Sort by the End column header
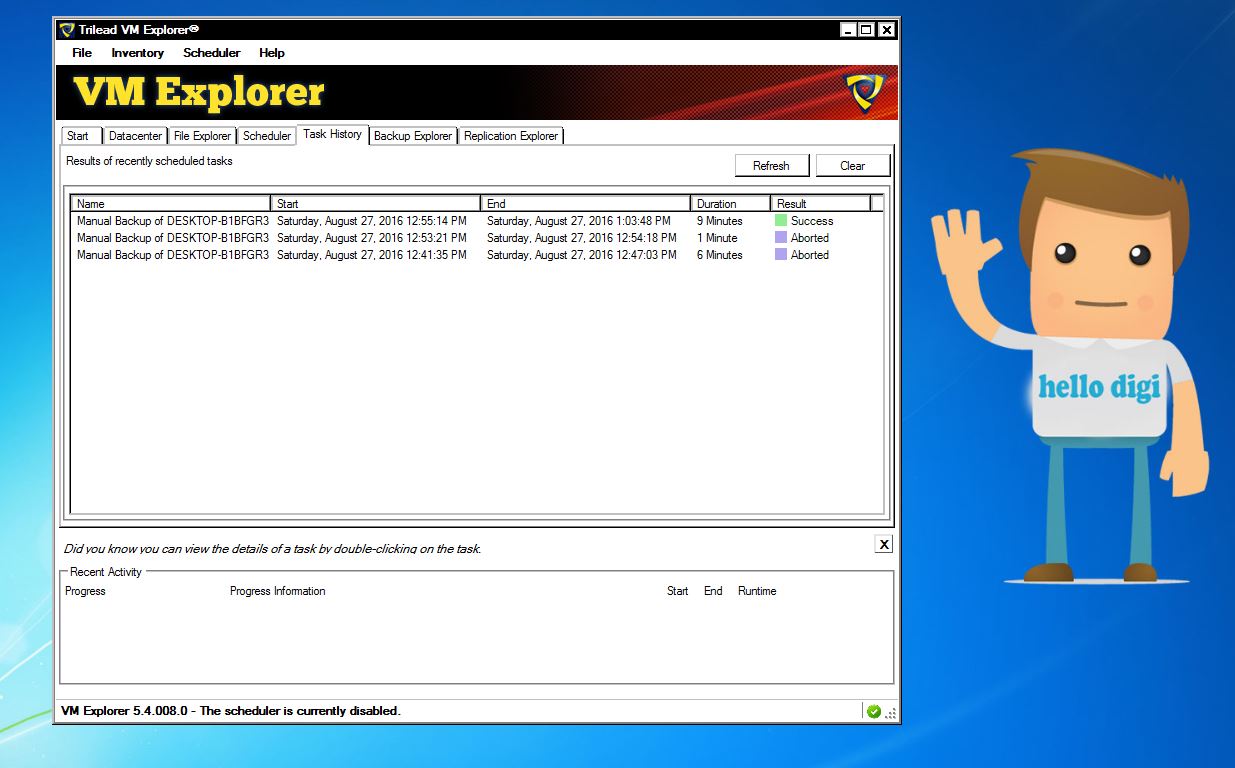 [586, 203]
